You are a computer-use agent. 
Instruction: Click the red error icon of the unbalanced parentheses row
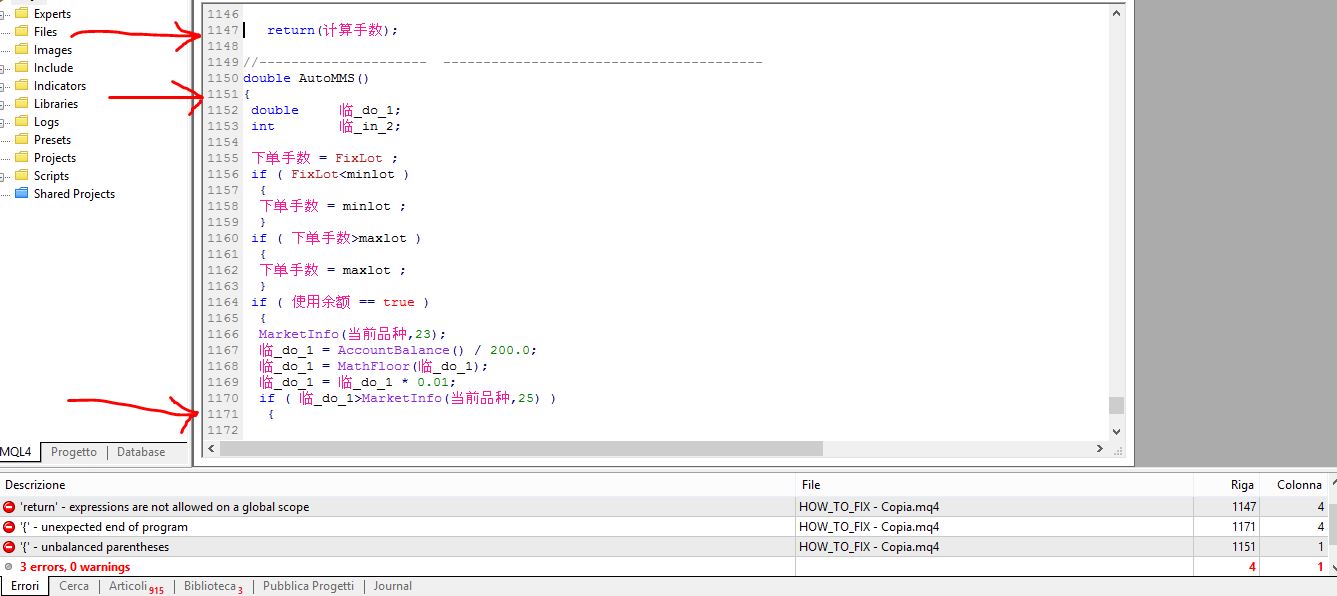9,547
